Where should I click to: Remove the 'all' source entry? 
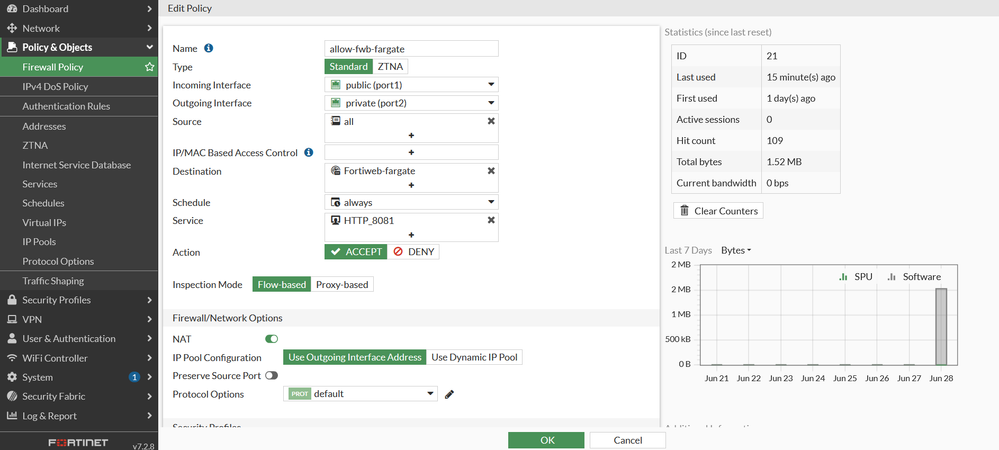point(491,121)
